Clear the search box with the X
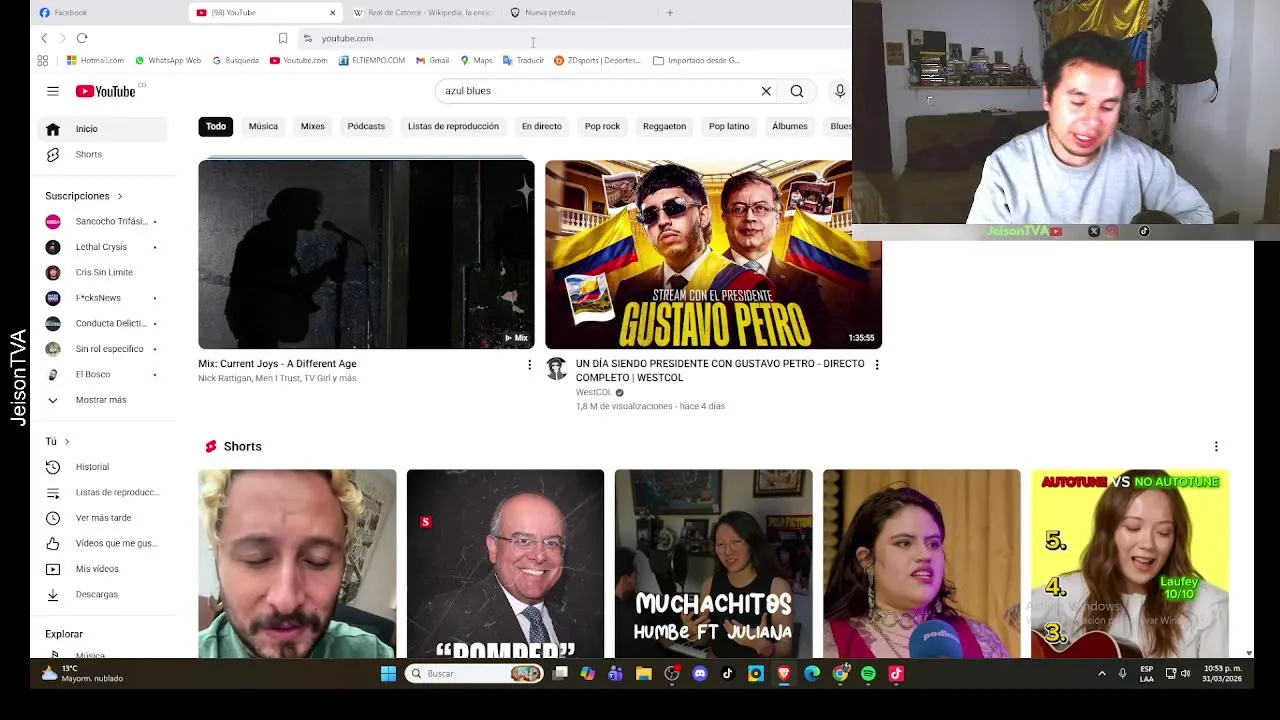 coord(766,91)
